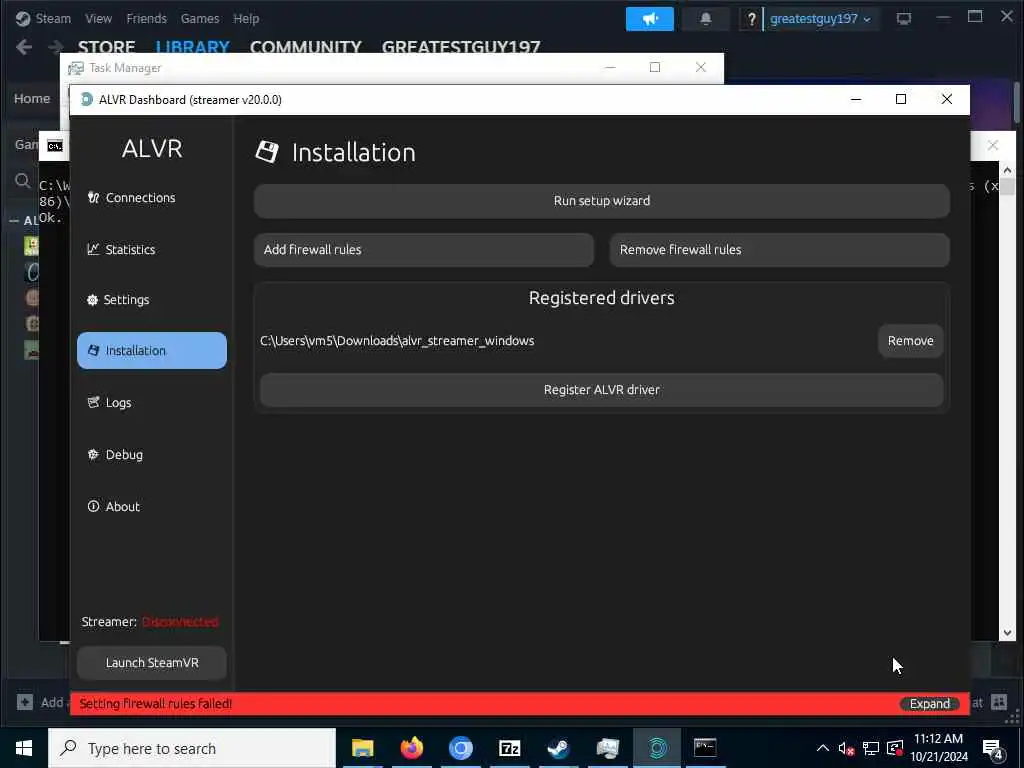Go to Steam LIBRARY tab

coord(193,46)
